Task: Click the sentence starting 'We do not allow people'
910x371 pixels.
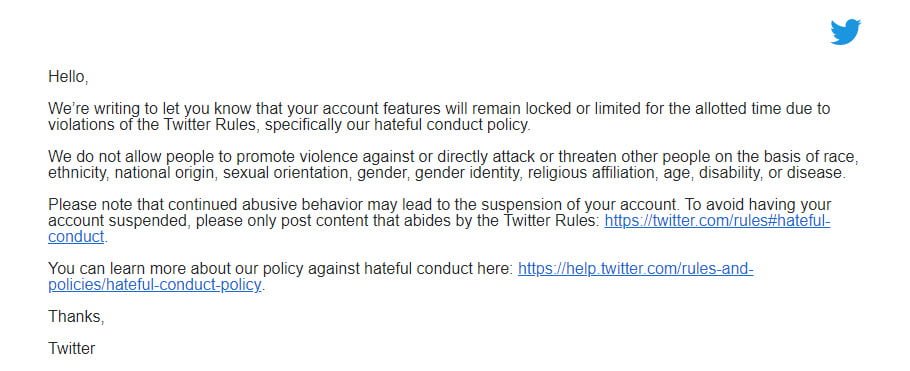Action: [x=453, y=164]
